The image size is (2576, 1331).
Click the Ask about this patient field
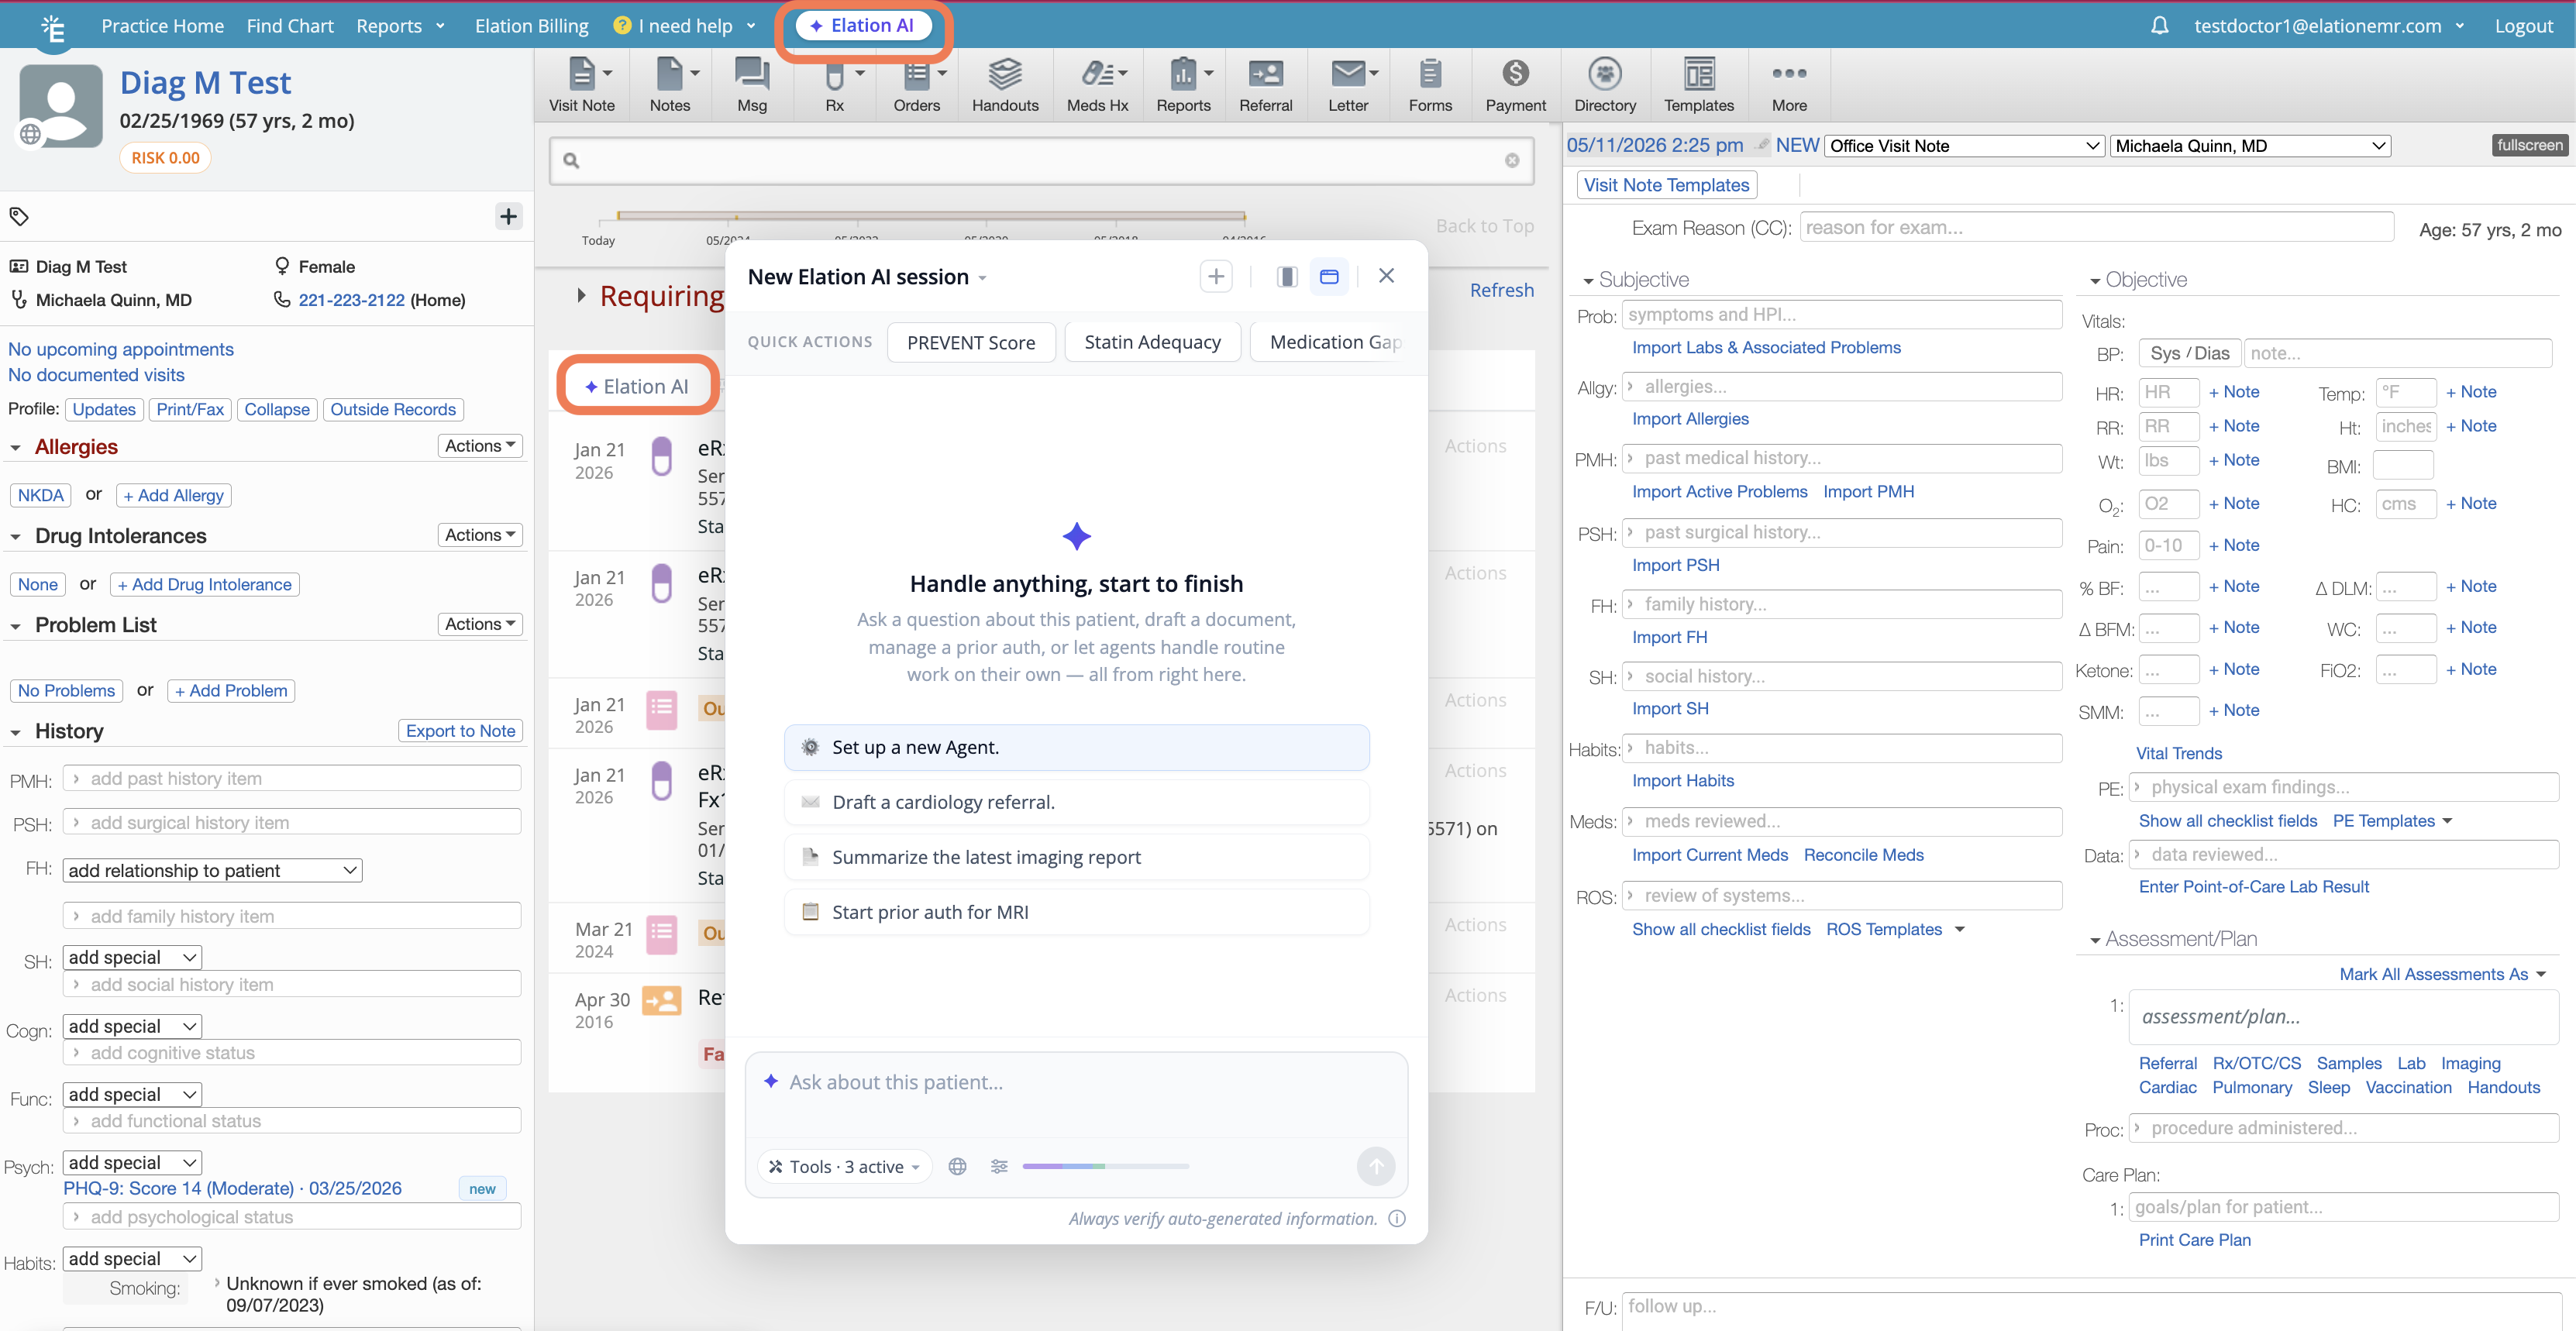1076,1094
